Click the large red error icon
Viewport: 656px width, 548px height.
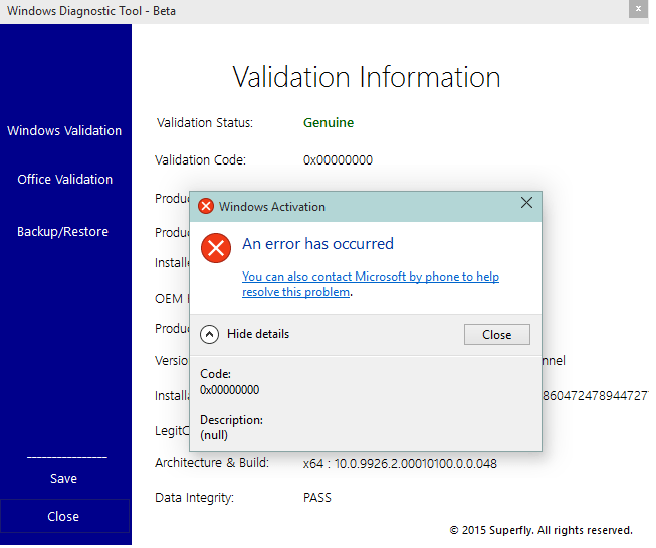point(216,248)
